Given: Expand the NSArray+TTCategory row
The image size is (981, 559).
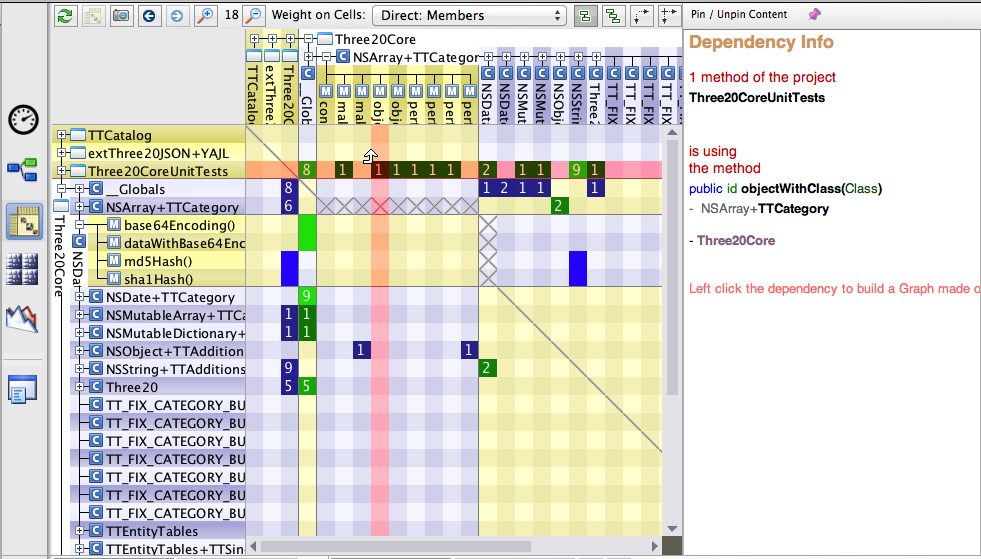Looking at the screenshot, I should (79, 207).
